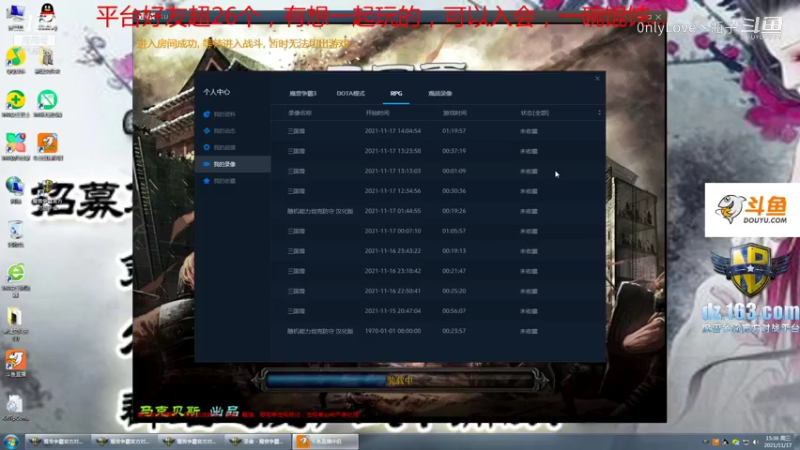Select 我的录像 camera item in sidebar
Screen dimensions: 800x450
[233, 164]
